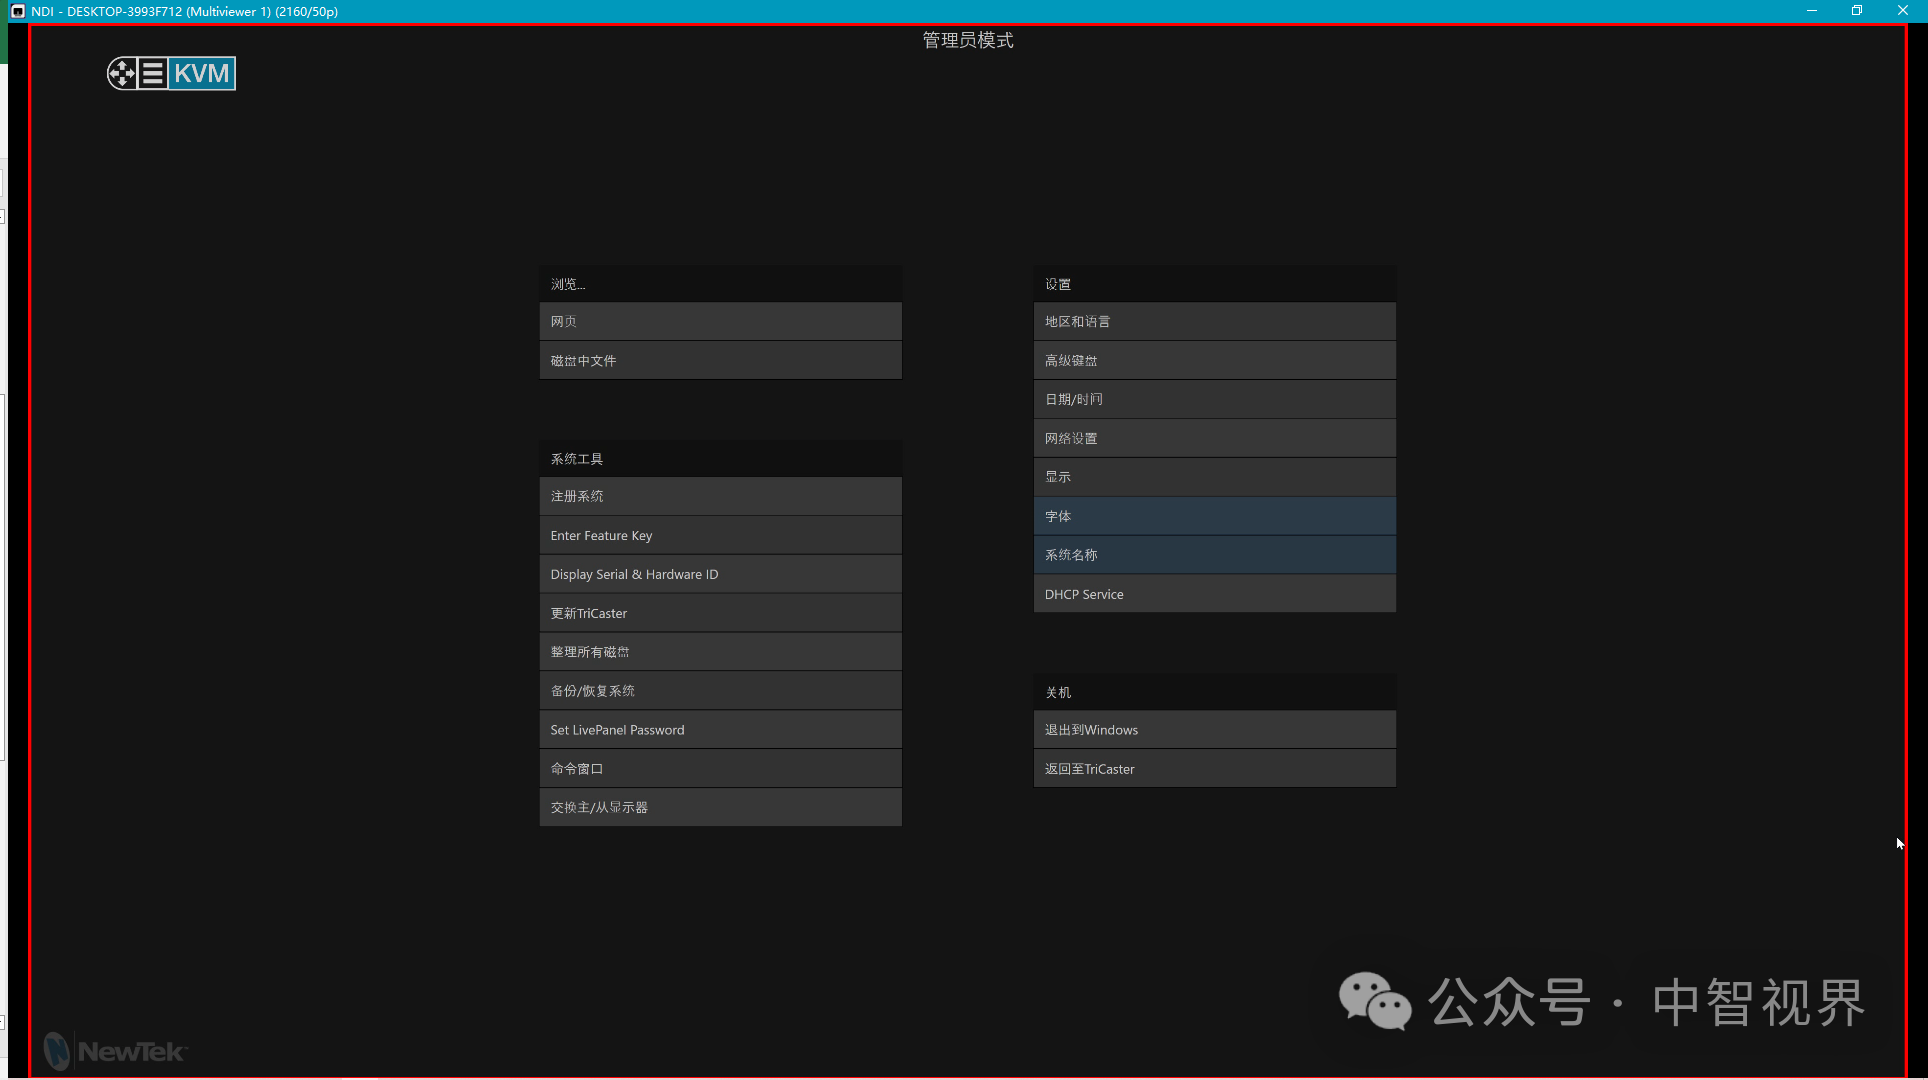Select 磁盘中文件 browse option

coord(720,360)
